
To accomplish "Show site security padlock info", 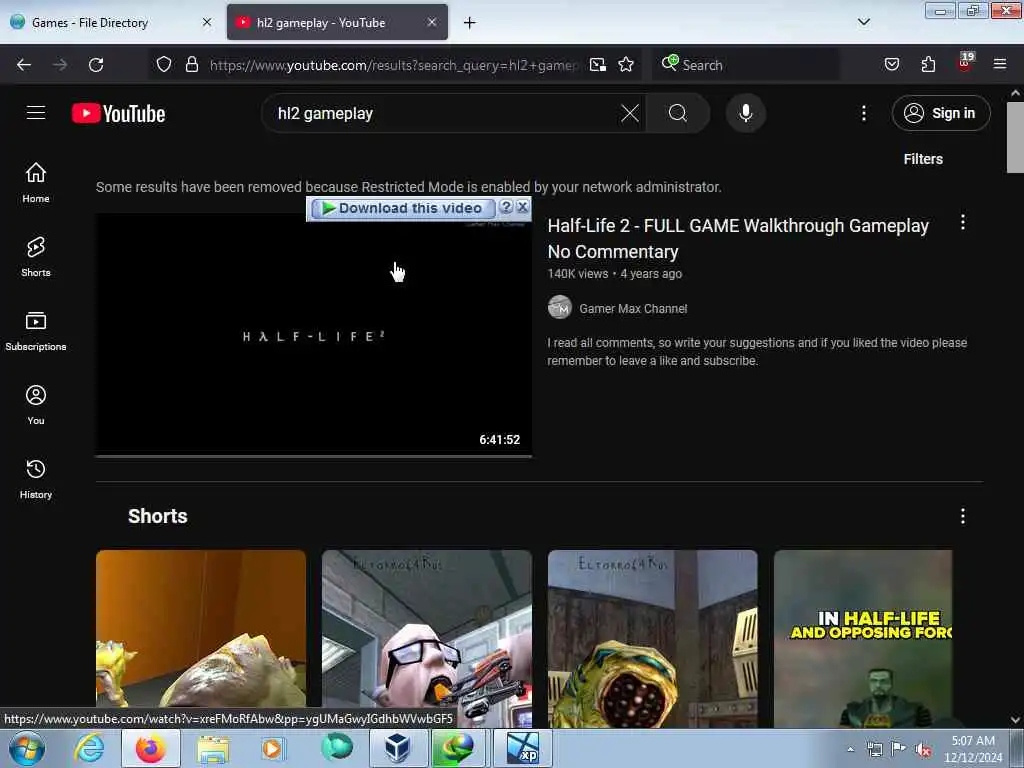I will point(191,64).
